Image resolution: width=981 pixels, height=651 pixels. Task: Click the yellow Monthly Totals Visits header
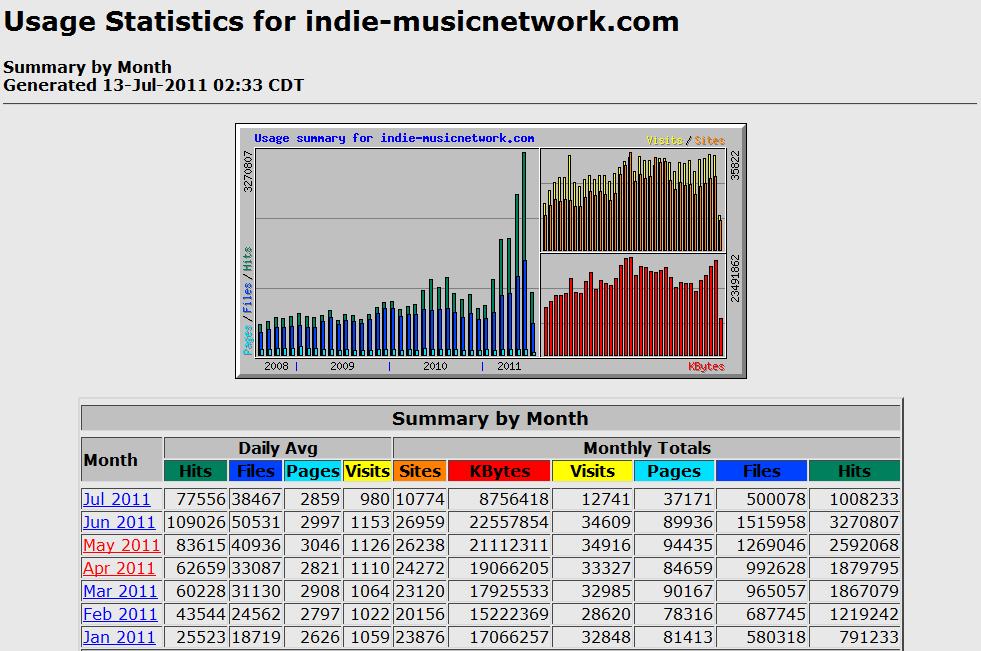[592, 471]
